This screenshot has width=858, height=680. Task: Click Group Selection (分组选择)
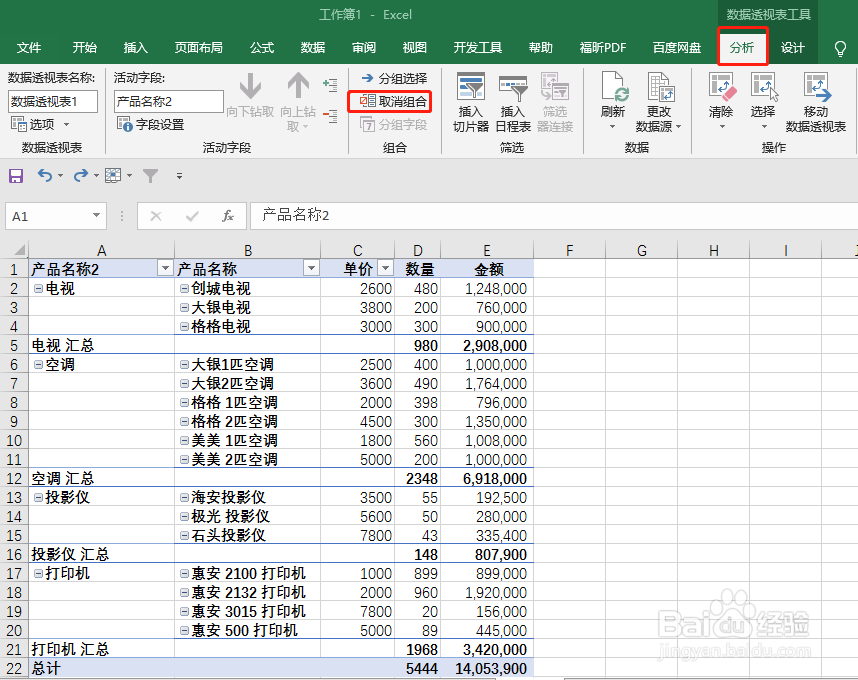coord(395,79)
